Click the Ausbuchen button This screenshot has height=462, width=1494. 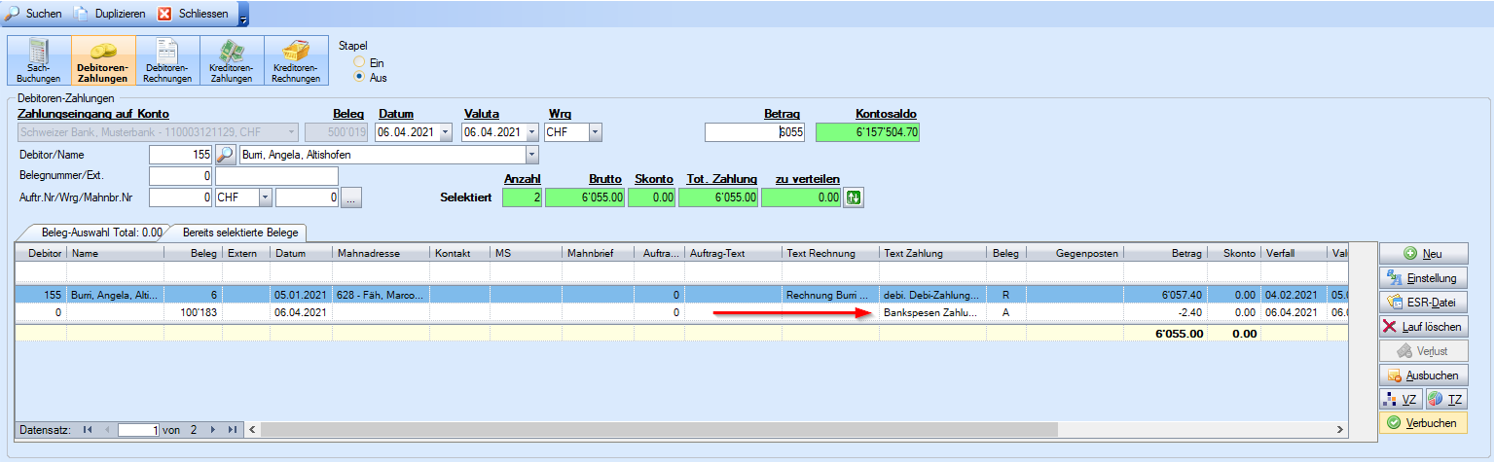pos(1423,375)
